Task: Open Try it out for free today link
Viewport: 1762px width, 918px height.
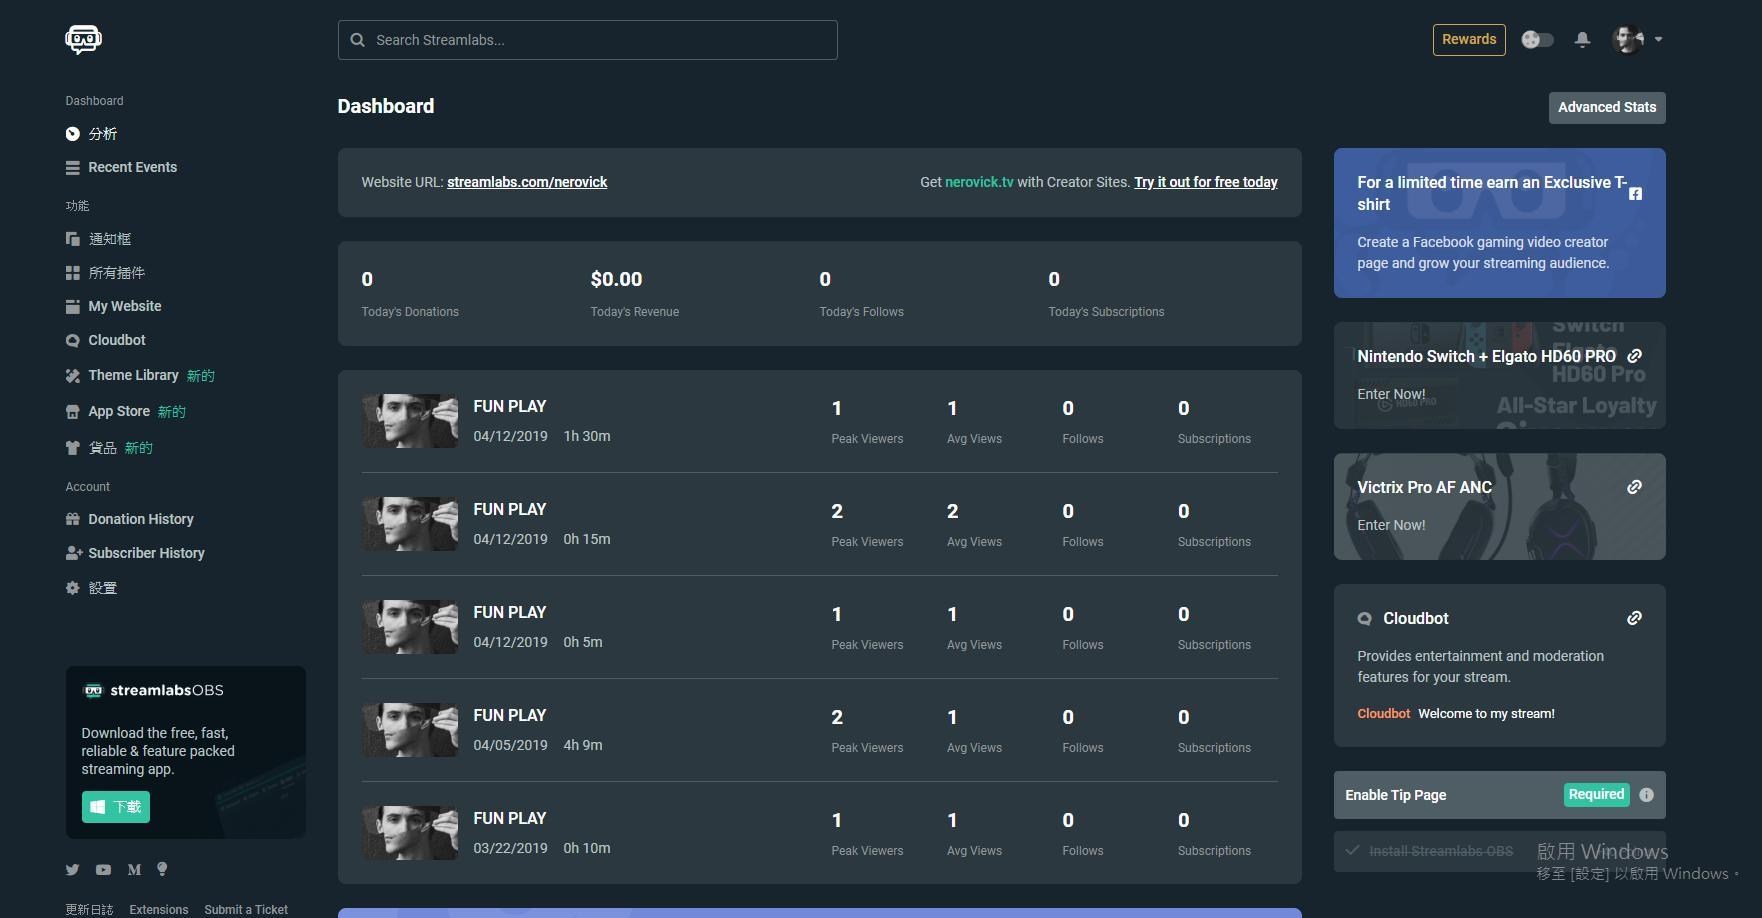Action: click(x=1205, y=182)
